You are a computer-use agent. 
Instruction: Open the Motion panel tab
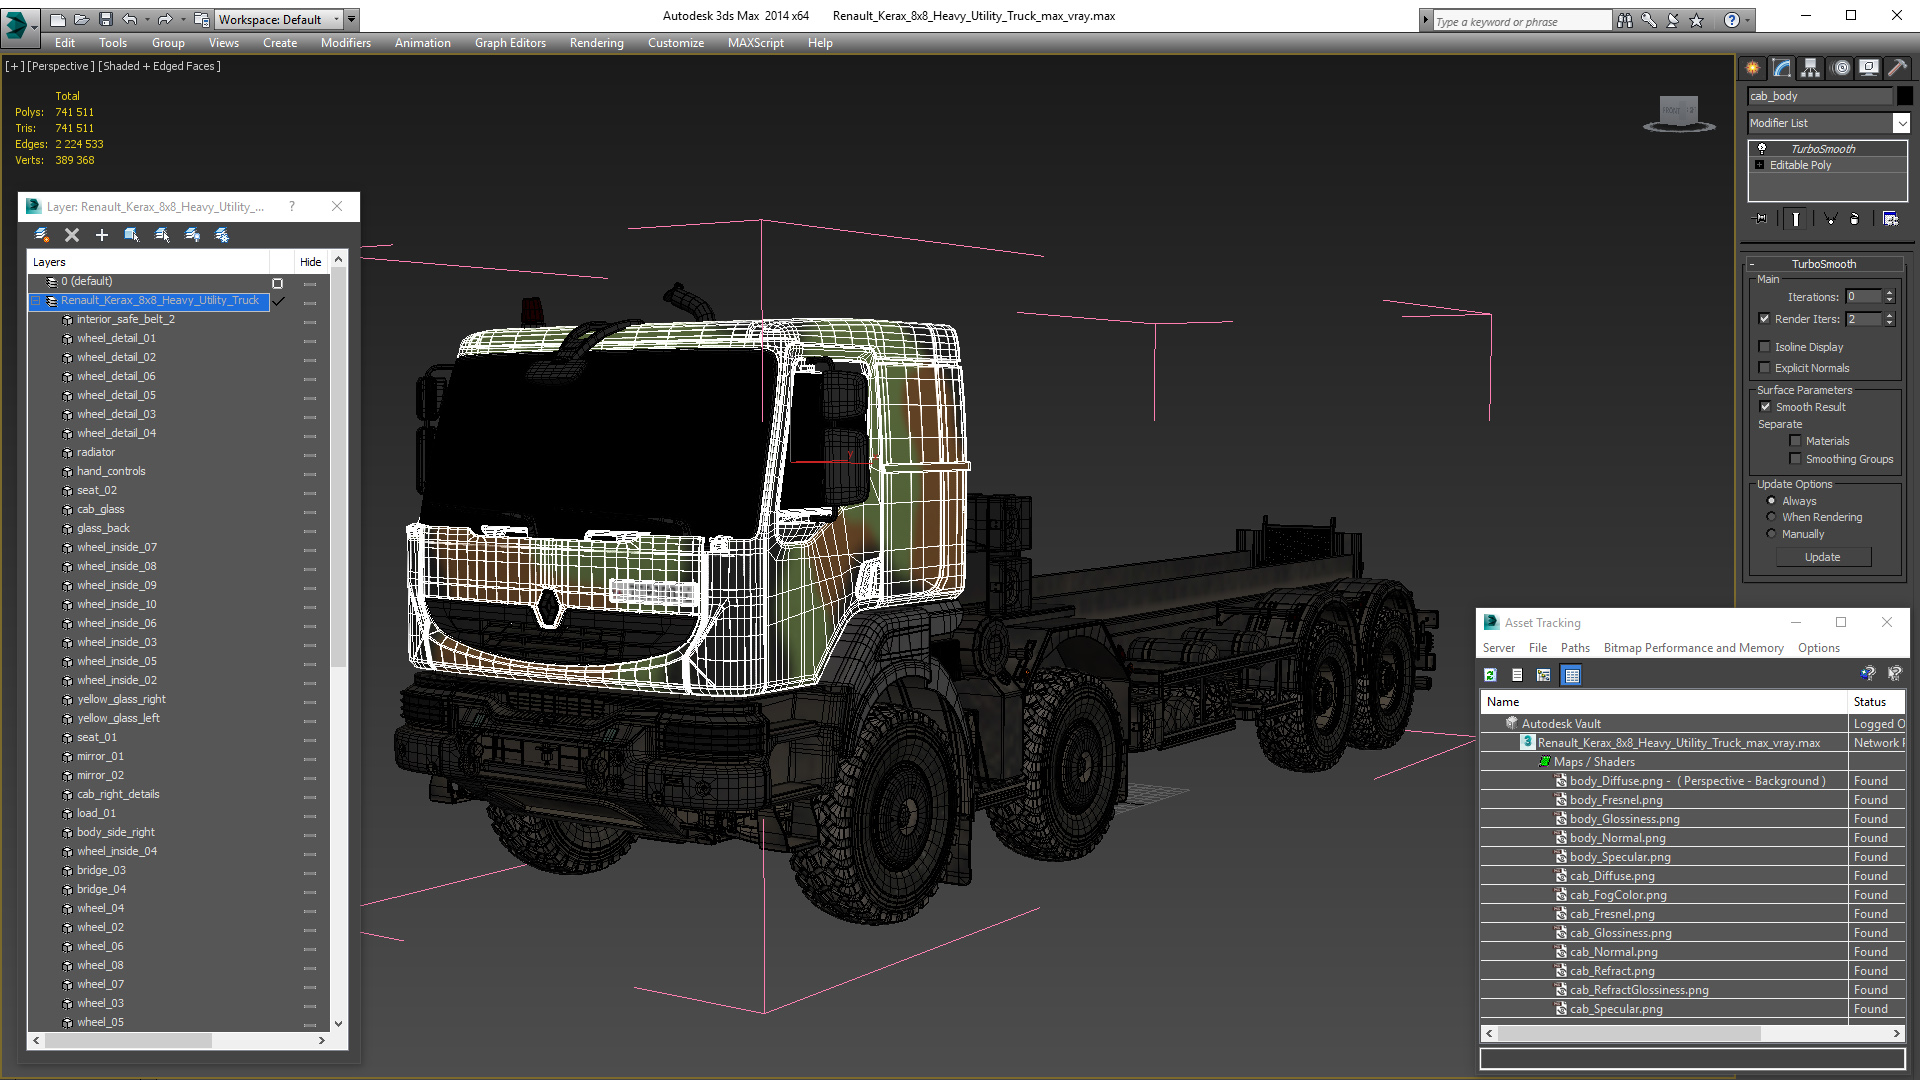point(1841,68)
